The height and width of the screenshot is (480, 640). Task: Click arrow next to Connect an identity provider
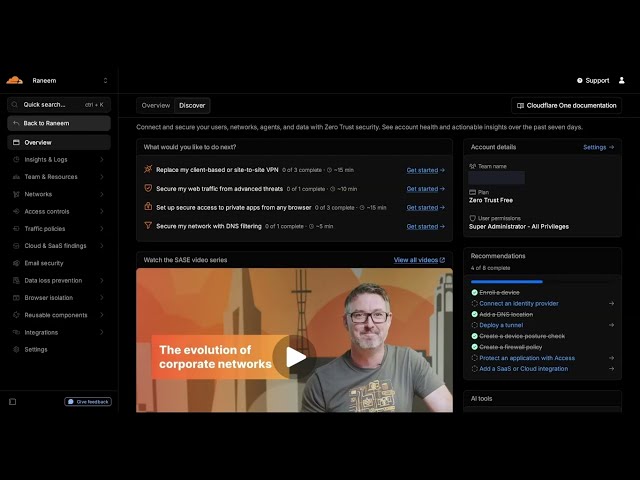pyautogui.click(x=611, y=304)
